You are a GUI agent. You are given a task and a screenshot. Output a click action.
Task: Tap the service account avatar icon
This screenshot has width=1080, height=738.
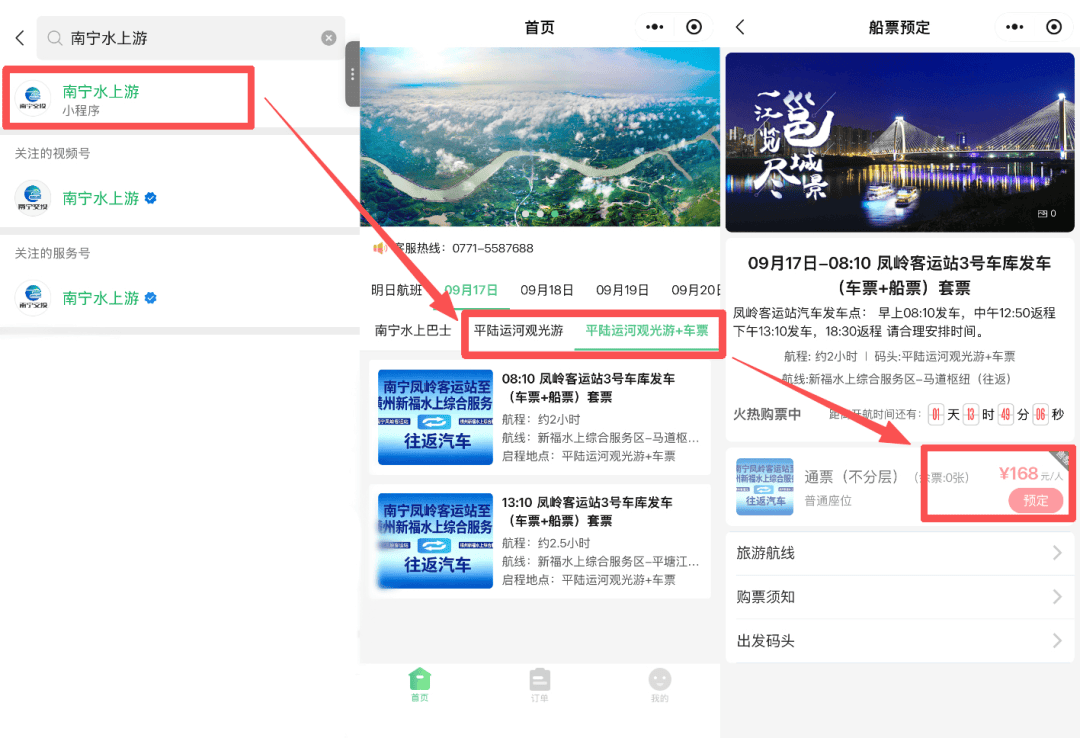(x=33, y=298)
